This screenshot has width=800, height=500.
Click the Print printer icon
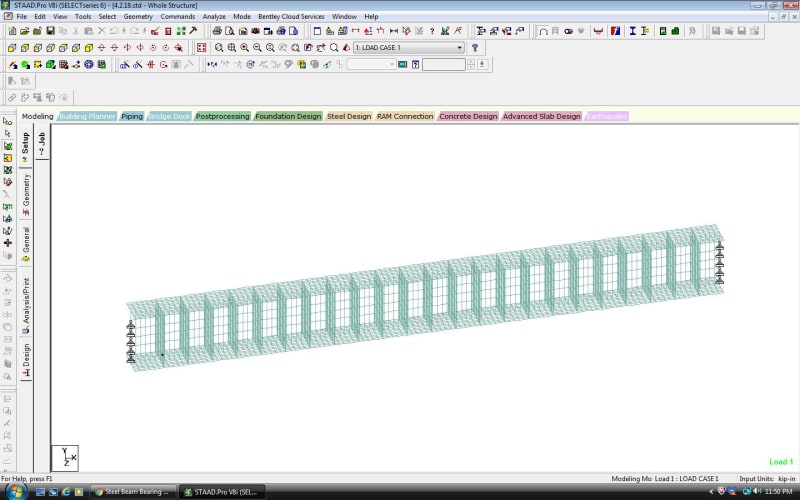[217, 31]
